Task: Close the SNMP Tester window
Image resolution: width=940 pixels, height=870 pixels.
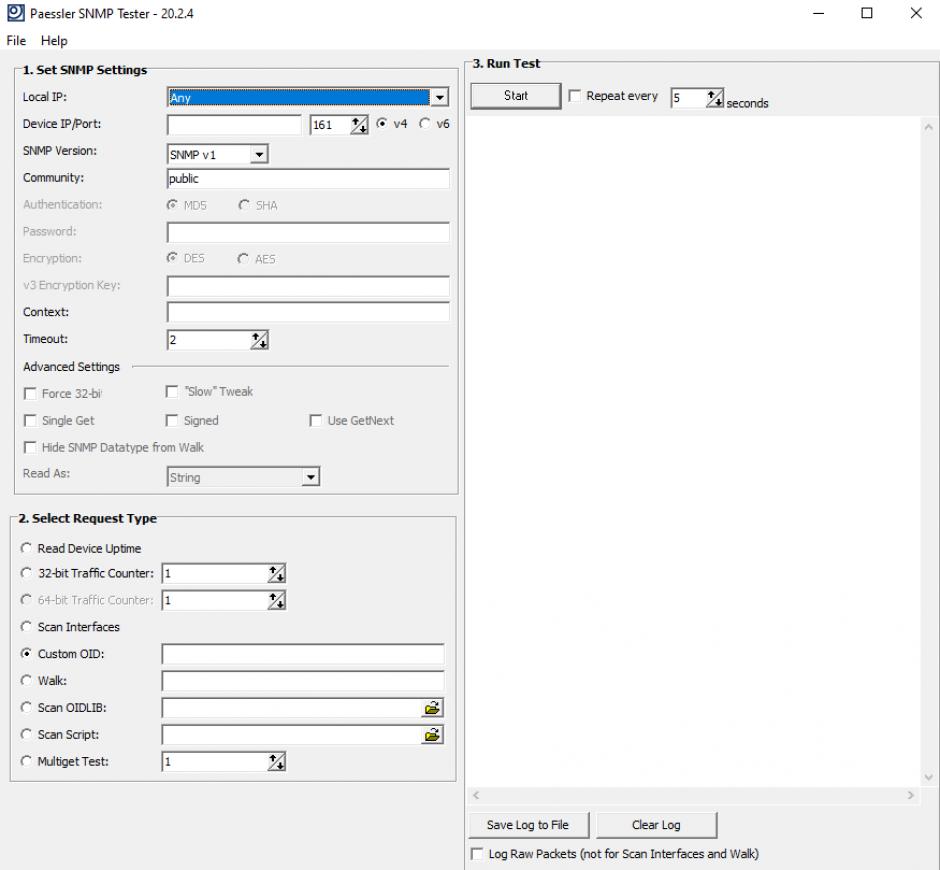Action: [x=916, y=13]
